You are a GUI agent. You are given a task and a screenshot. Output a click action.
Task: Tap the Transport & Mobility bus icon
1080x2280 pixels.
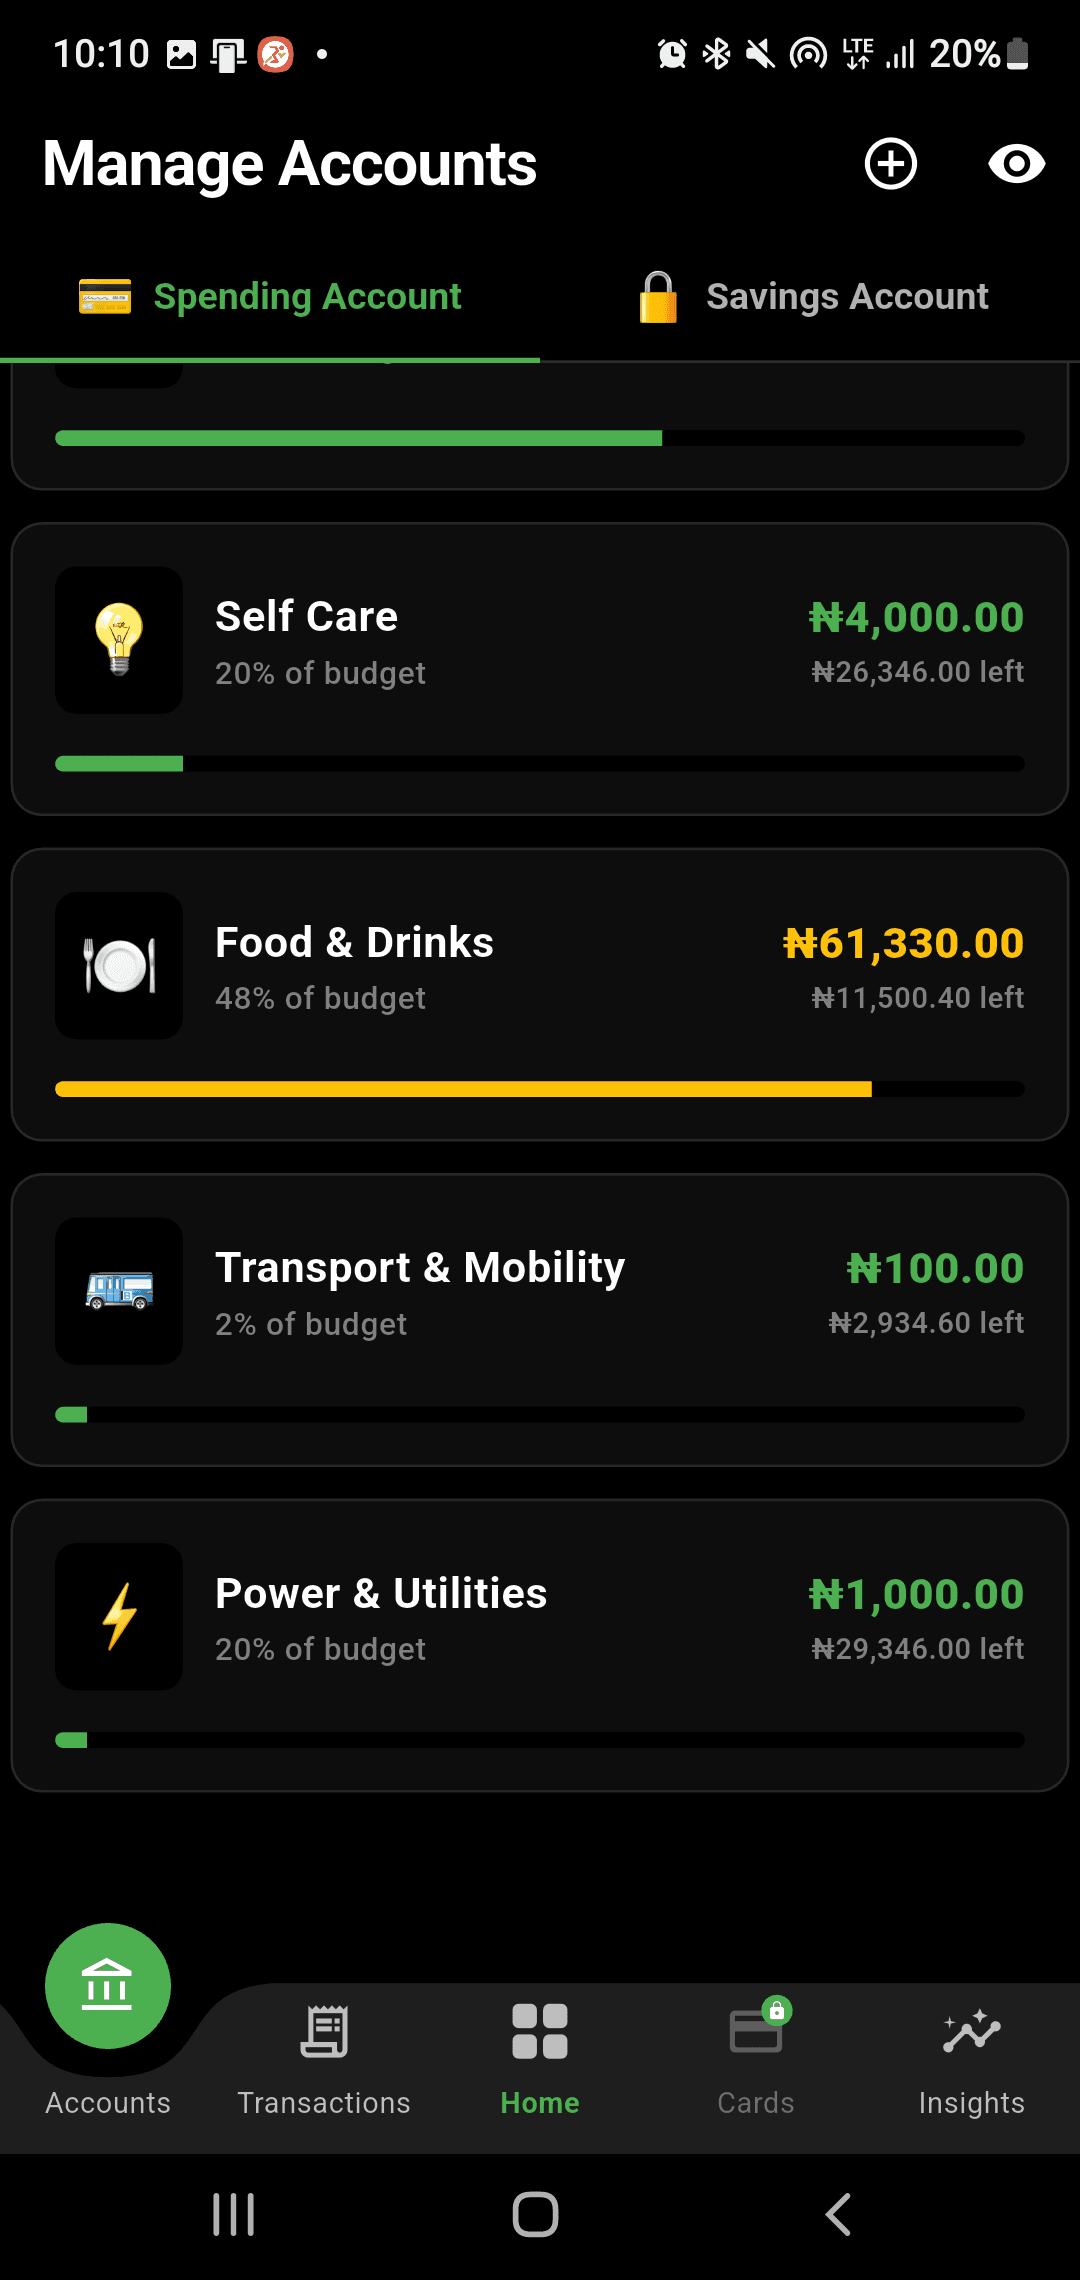pyautogui.click(x=119, y=1291)
